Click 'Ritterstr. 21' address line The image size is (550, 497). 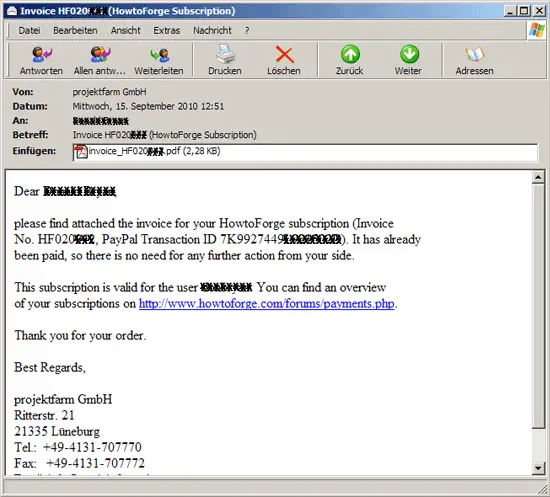tap(44, 416)
